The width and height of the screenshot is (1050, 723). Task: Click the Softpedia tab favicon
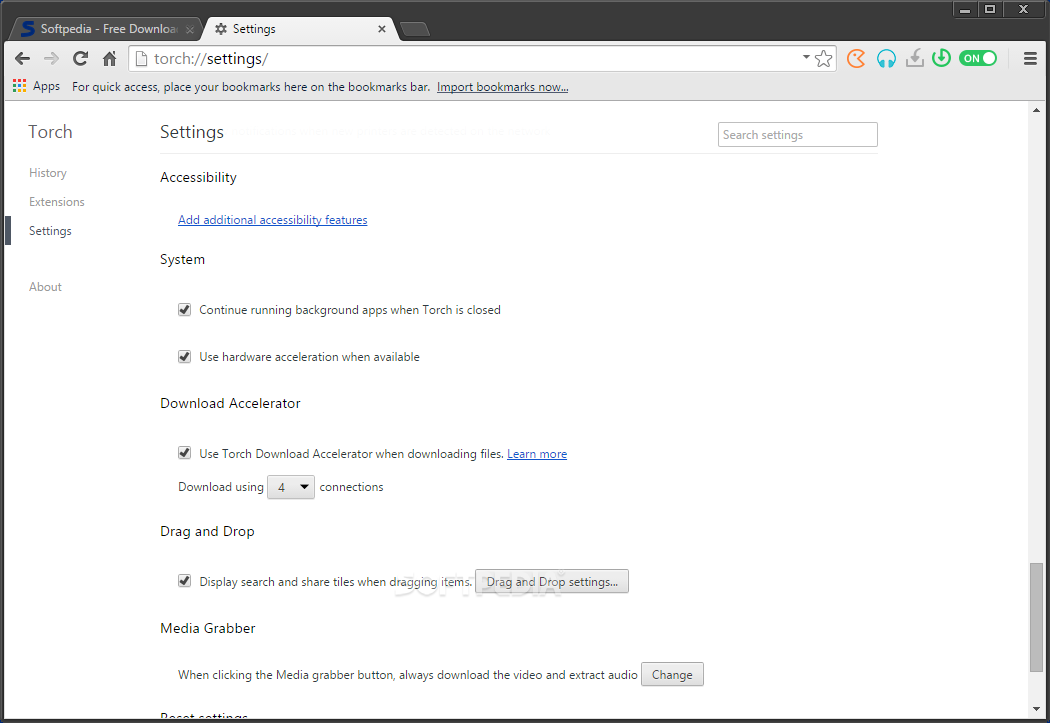27,29
